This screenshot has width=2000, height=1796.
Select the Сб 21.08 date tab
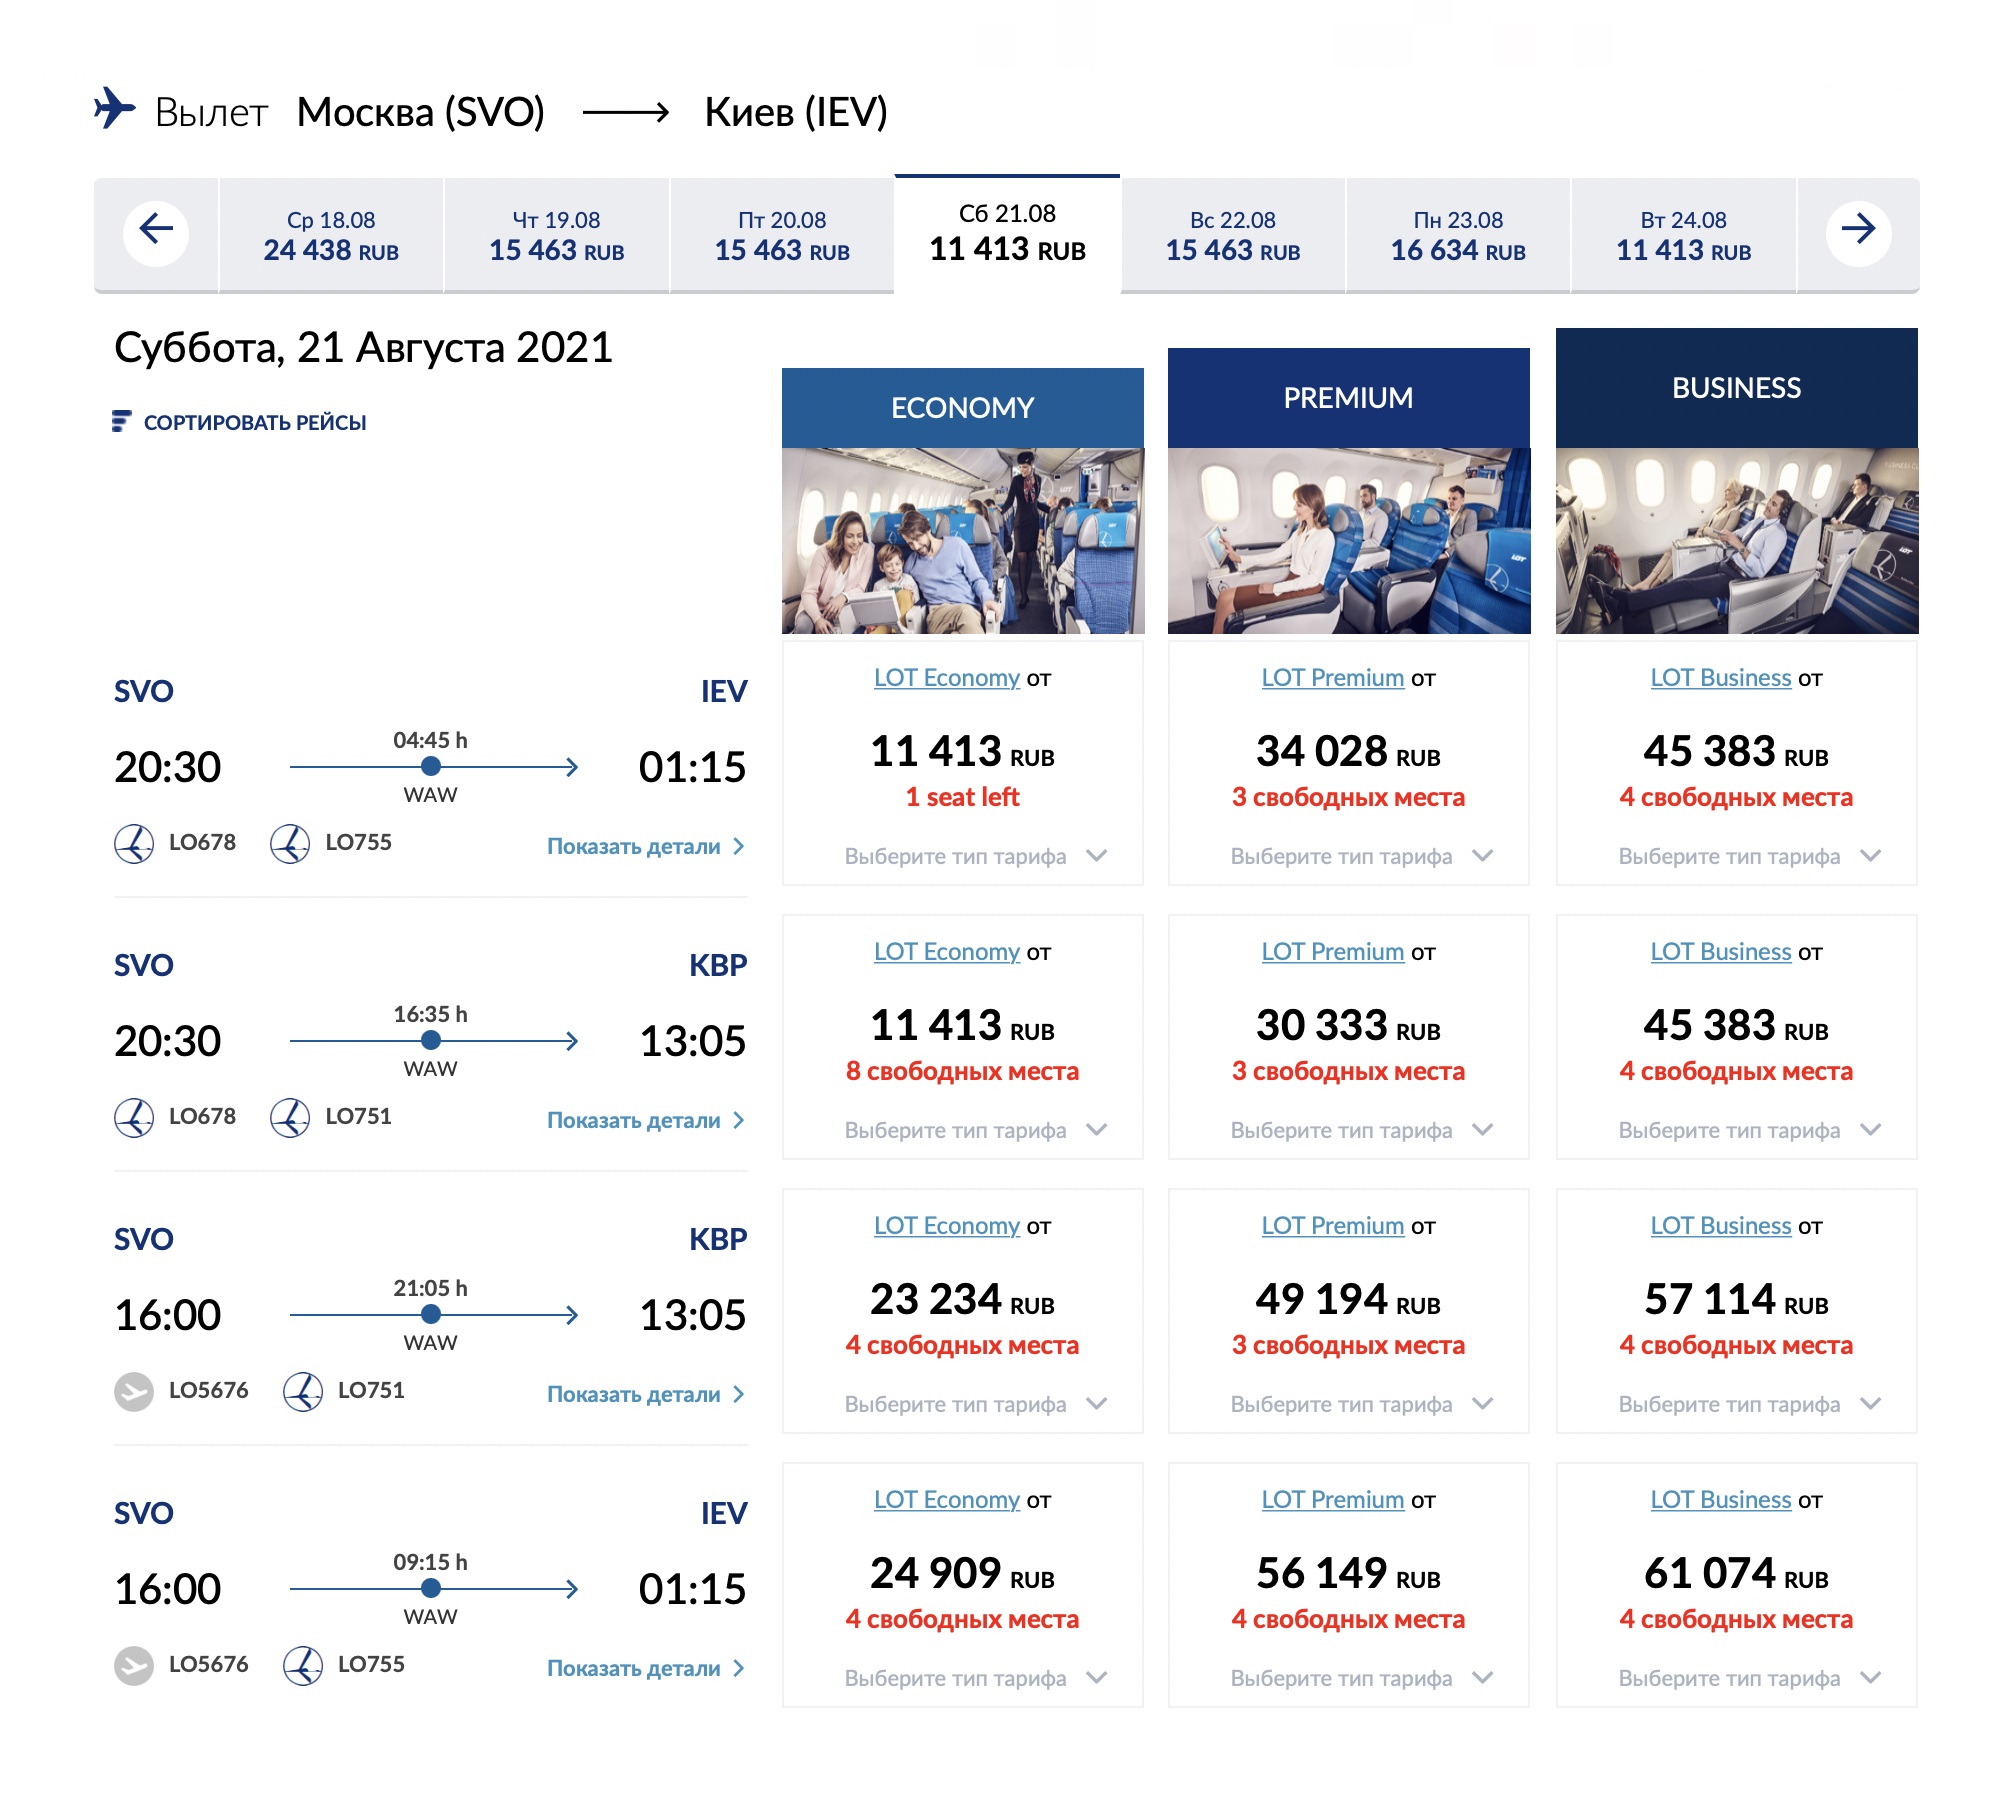coord(1007,234)
